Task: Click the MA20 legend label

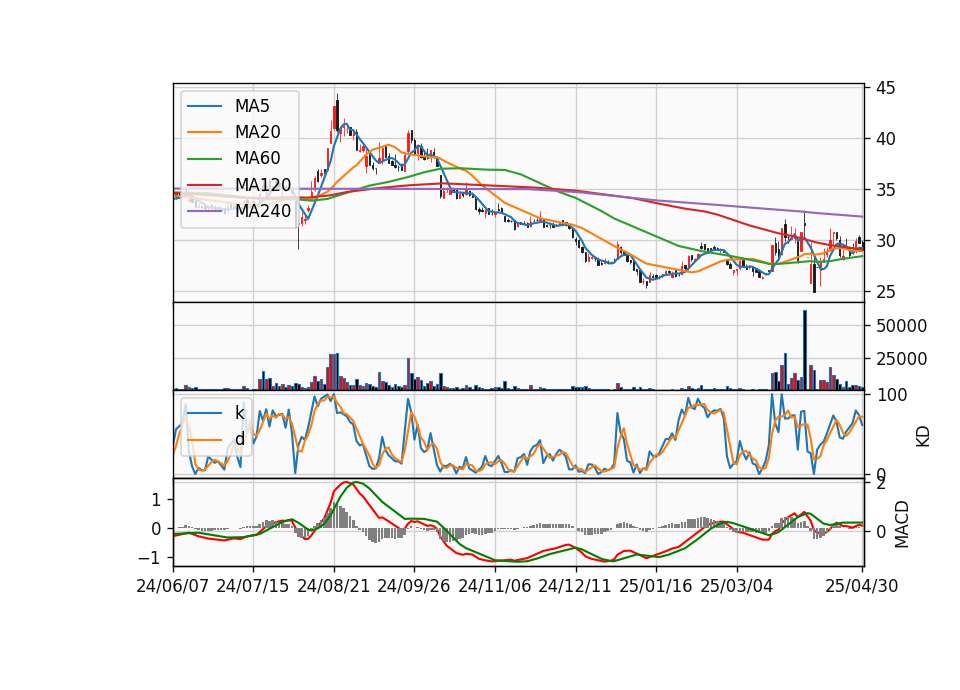Action: click(x=257, y=132)
